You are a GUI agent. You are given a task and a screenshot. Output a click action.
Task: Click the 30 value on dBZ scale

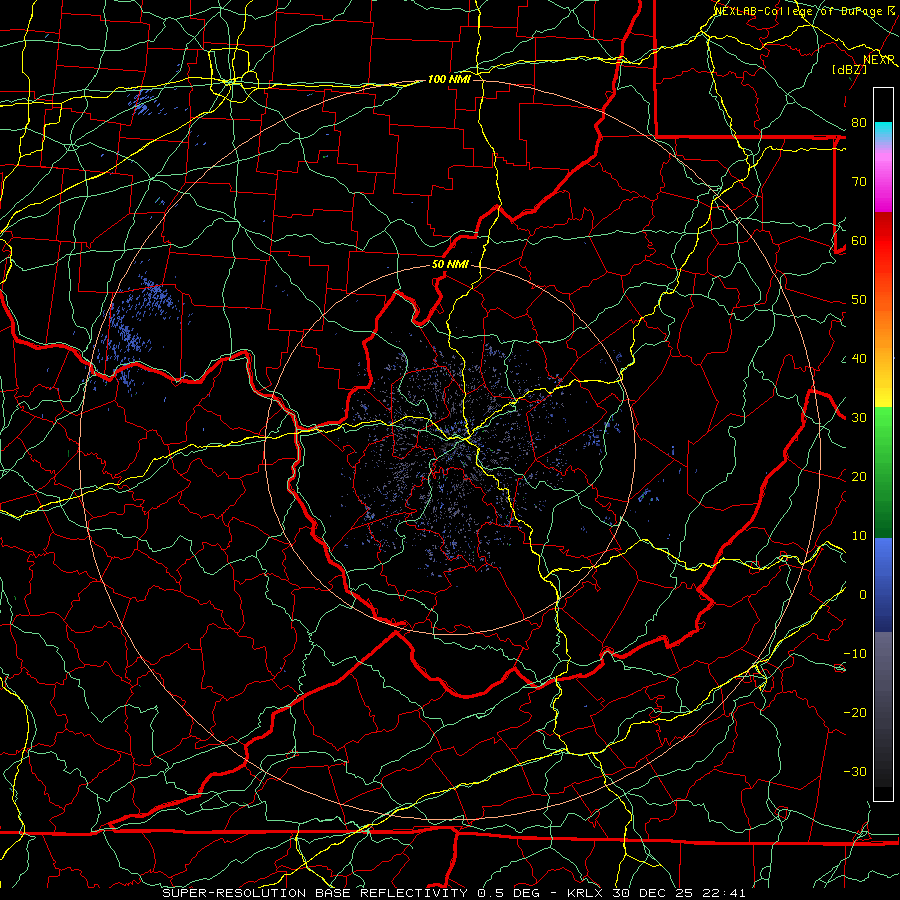pyautogui.click(x=859, y=418)
